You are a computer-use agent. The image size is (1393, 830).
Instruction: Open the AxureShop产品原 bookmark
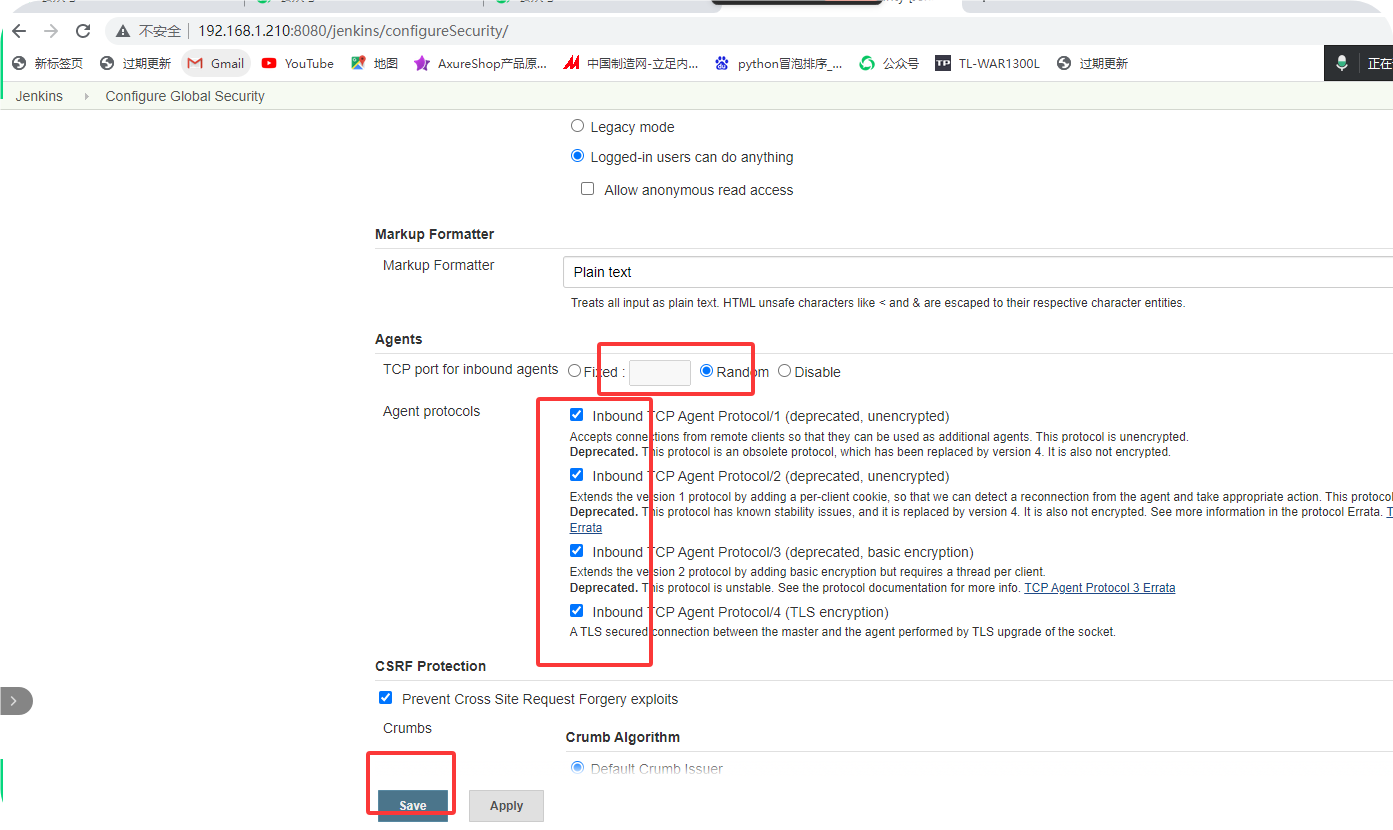(480, 63)
